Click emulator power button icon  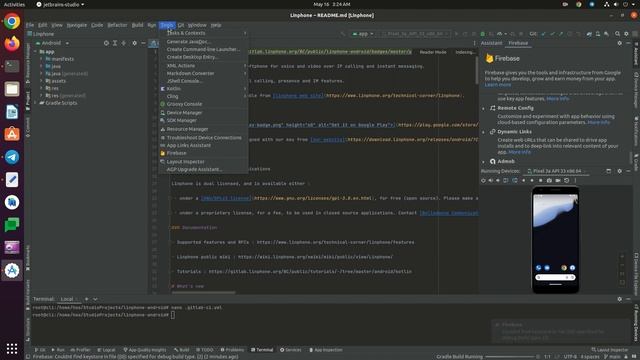[x=484, y=180]
